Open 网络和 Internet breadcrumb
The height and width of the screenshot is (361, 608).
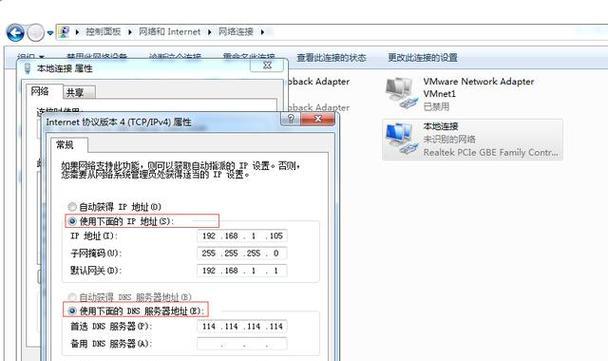pyautogui.click(x=169, y=32)
